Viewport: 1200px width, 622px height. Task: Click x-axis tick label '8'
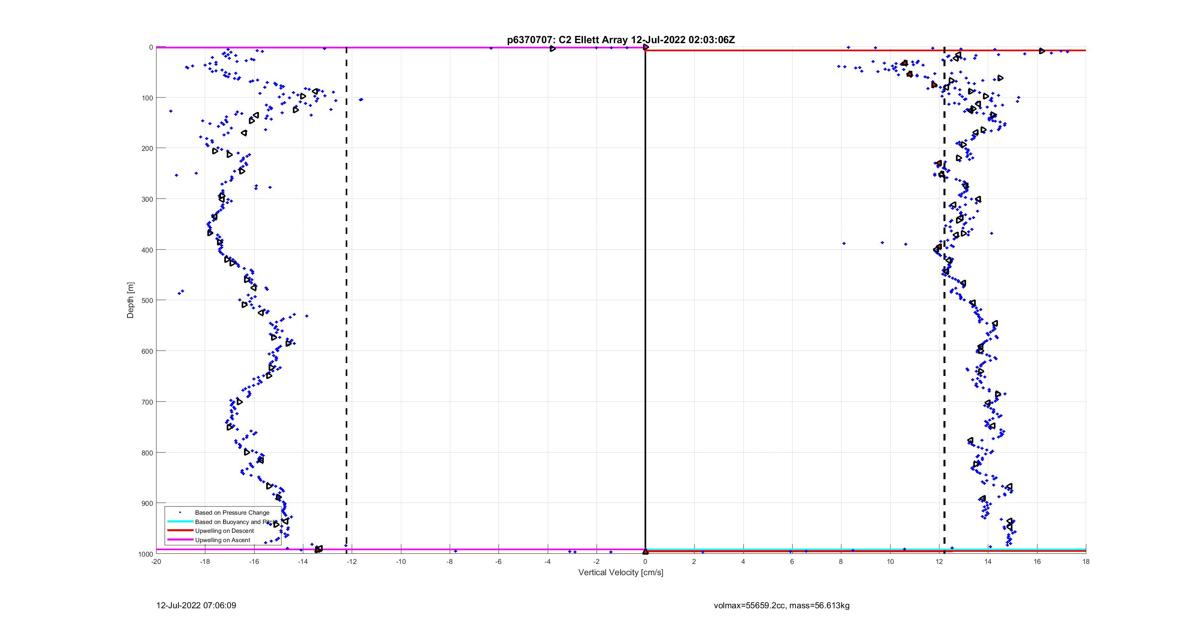coord(842,561)
